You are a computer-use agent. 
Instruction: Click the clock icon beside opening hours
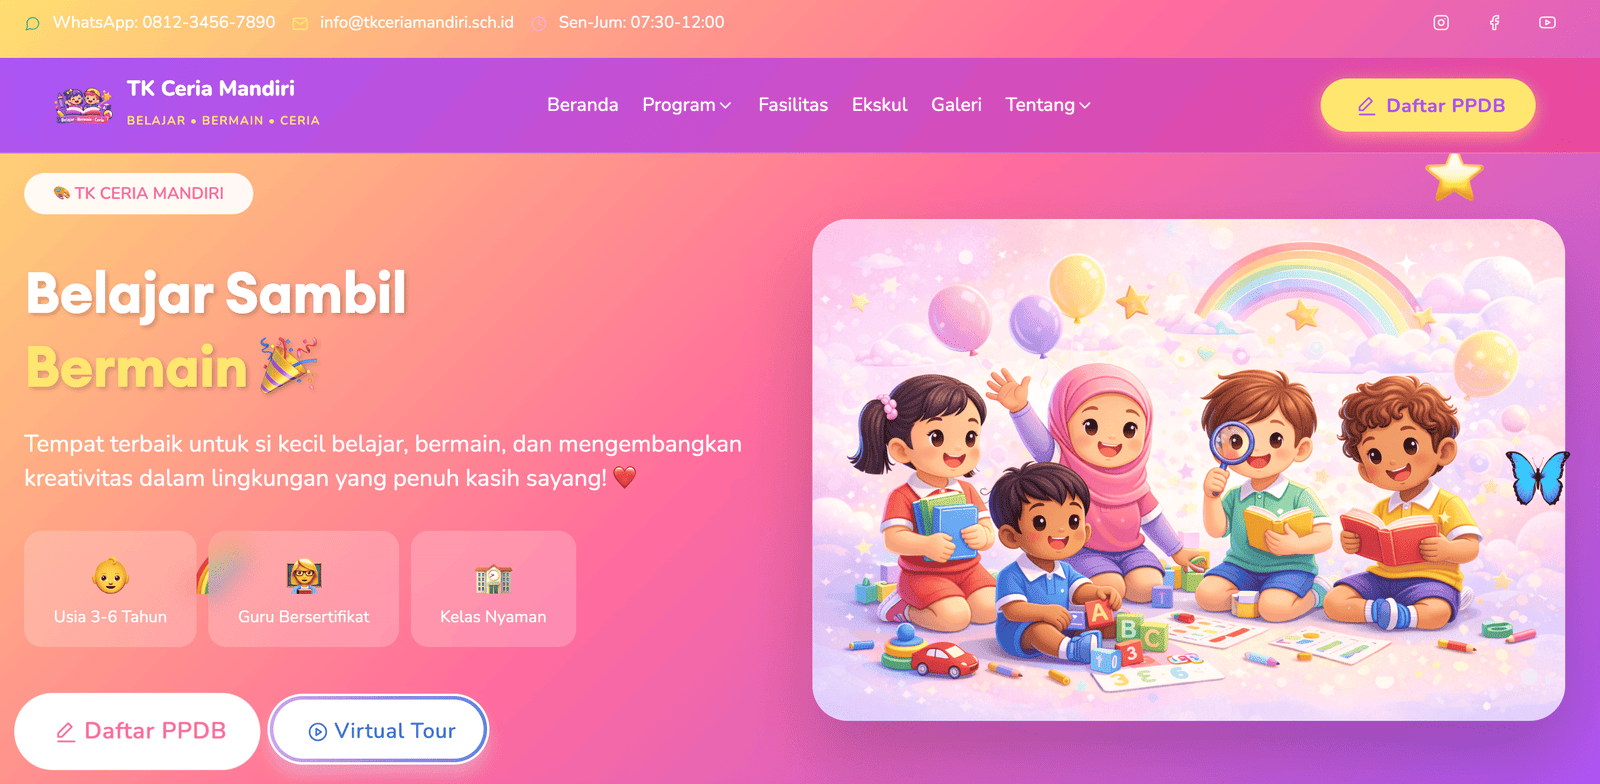click(x=539, y=23)
